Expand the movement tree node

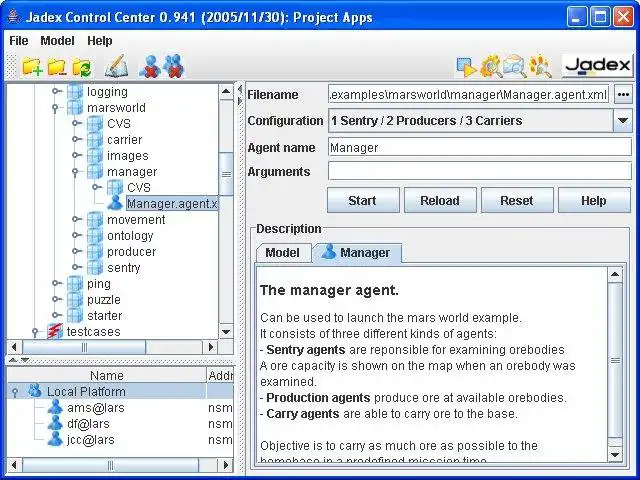tap(77, 219)
